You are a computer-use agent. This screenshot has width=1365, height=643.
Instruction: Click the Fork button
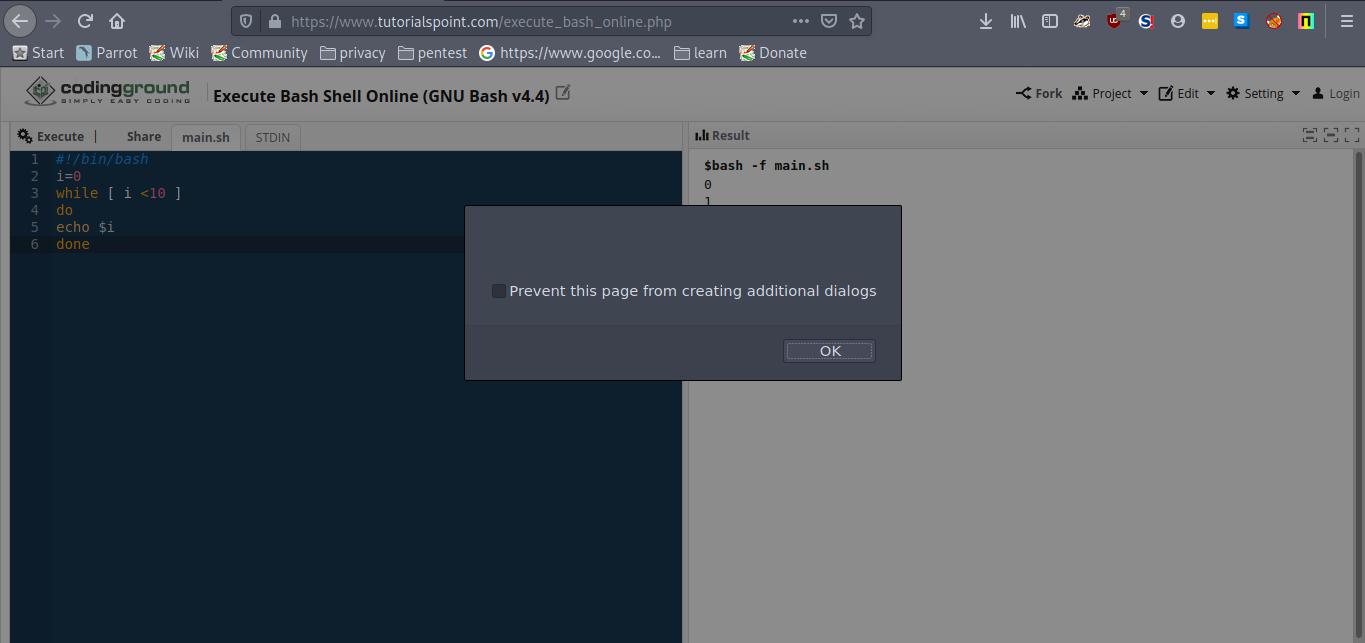1039,93
